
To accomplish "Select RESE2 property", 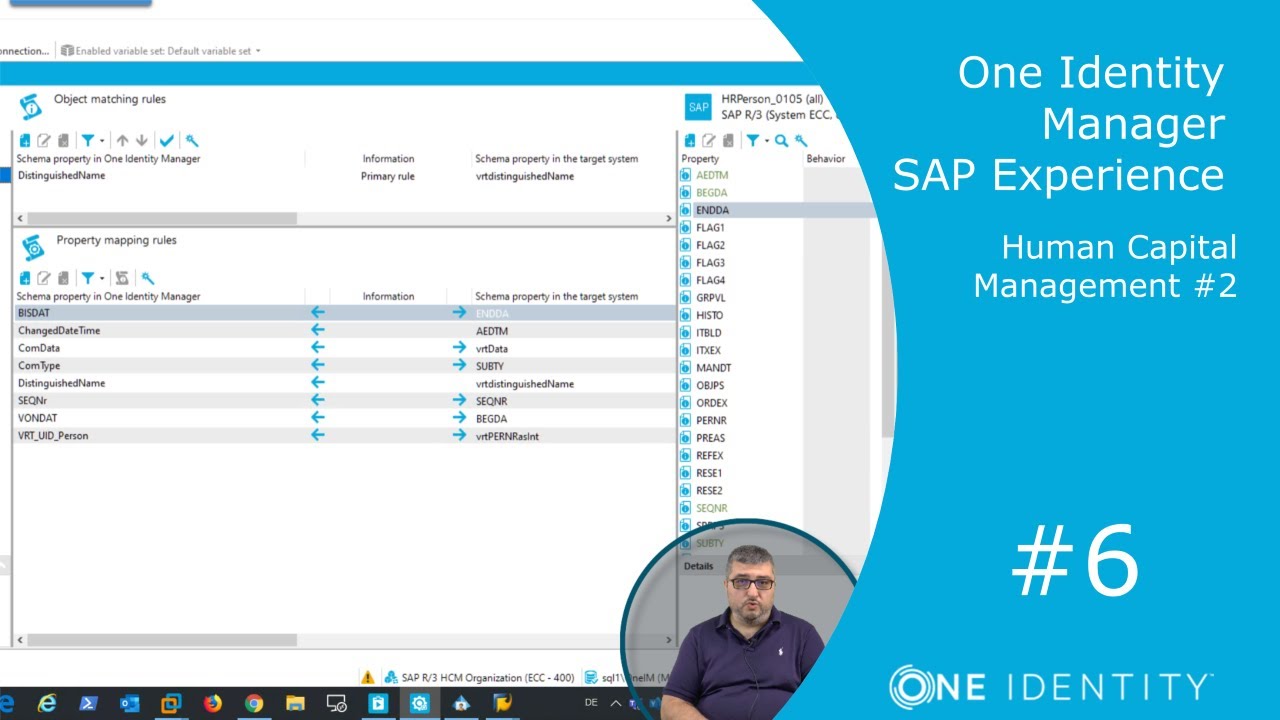I will pos(709,491).
